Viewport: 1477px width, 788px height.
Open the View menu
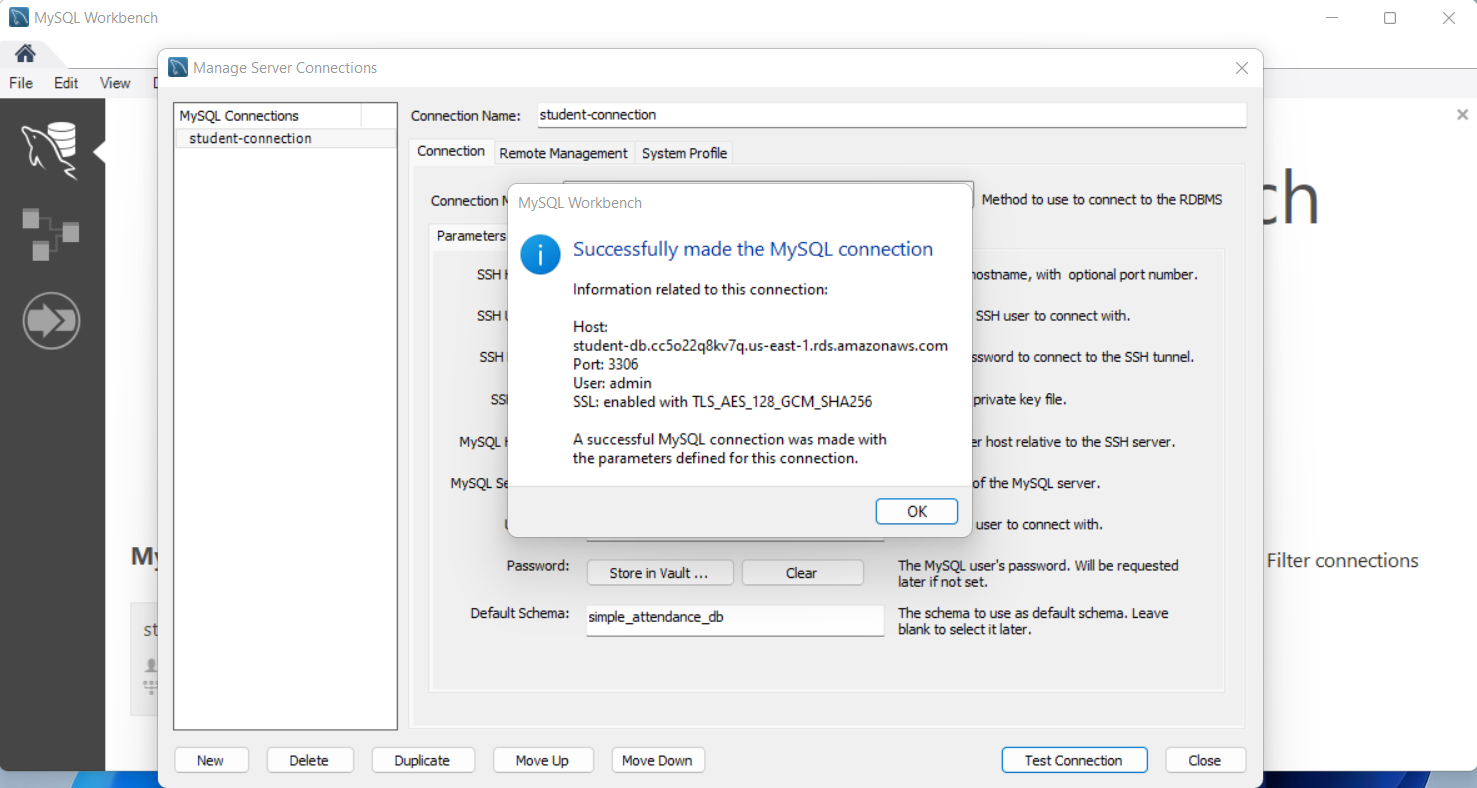click(115, 83)
